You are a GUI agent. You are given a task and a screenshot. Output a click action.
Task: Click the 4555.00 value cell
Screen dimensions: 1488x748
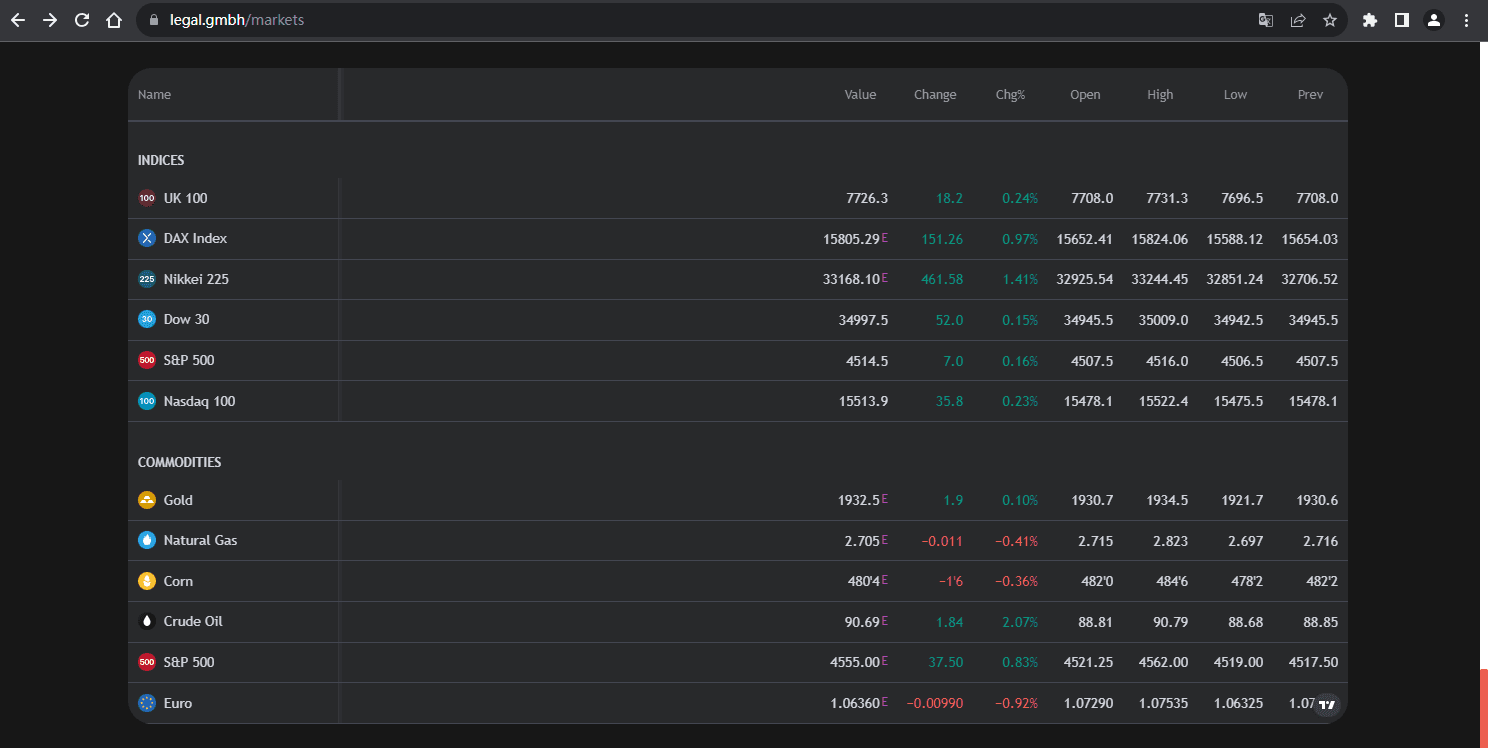point(855,662)
